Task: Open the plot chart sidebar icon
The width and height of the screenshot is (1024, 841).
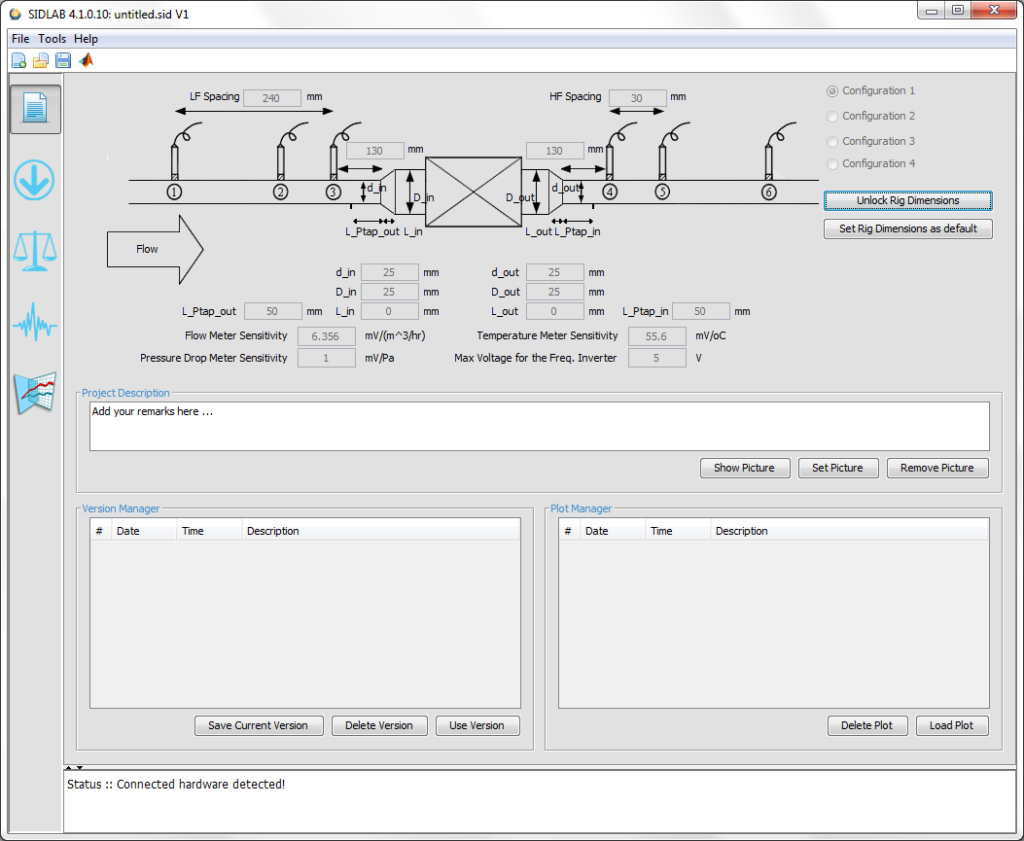Action: coord(35,393)
